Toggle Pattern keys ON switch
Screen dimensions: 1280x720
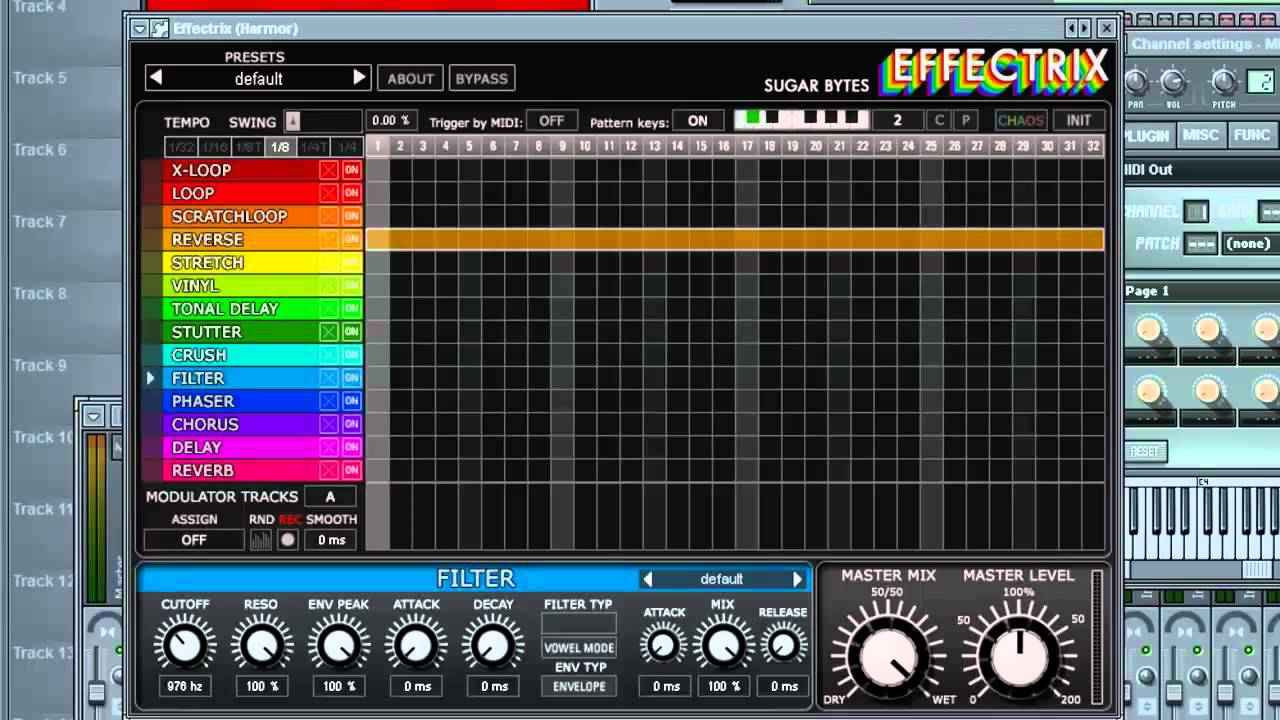[698, 120]
